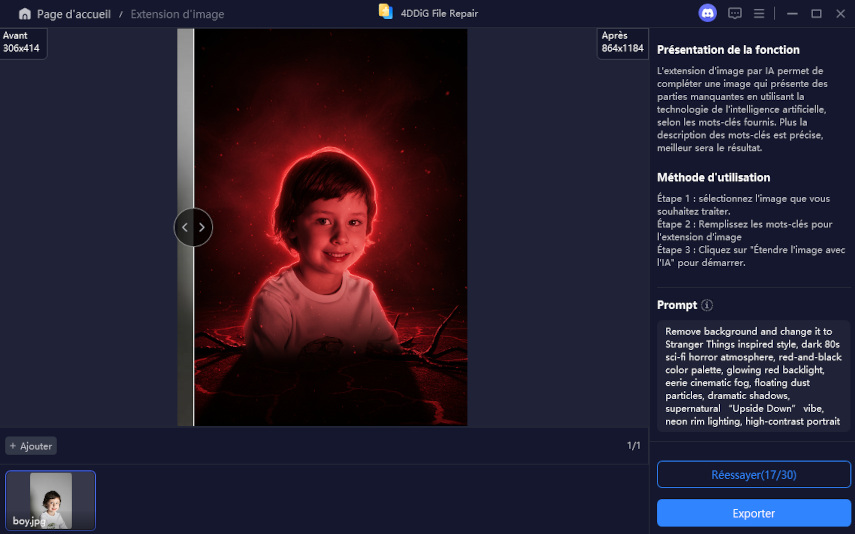Open the hamburger menu icon
The width and height of the screenshot is (855, 534).
758,14
